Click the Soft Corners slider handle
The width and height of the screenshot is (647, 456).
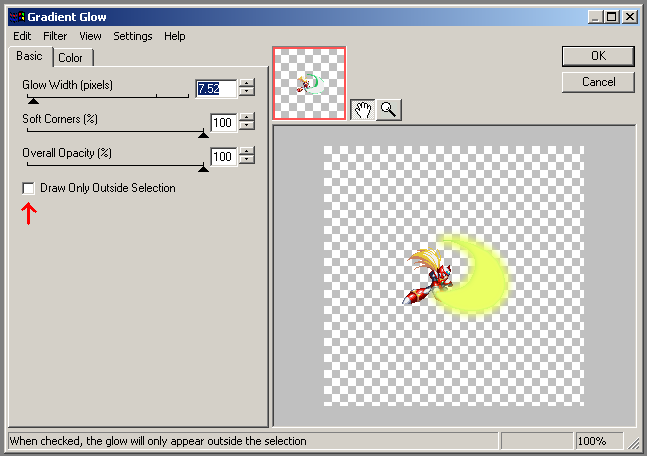203,135
